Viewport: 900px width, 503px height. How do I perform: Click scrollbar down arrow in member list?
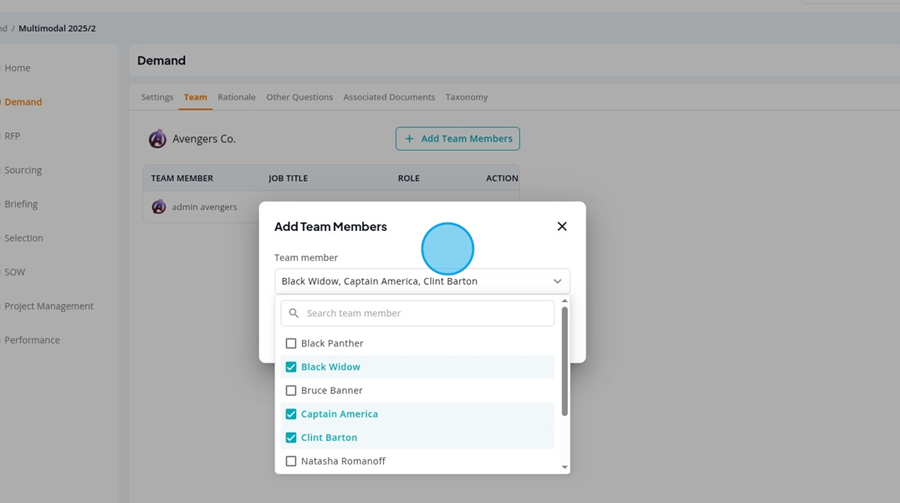pos(565,467)
